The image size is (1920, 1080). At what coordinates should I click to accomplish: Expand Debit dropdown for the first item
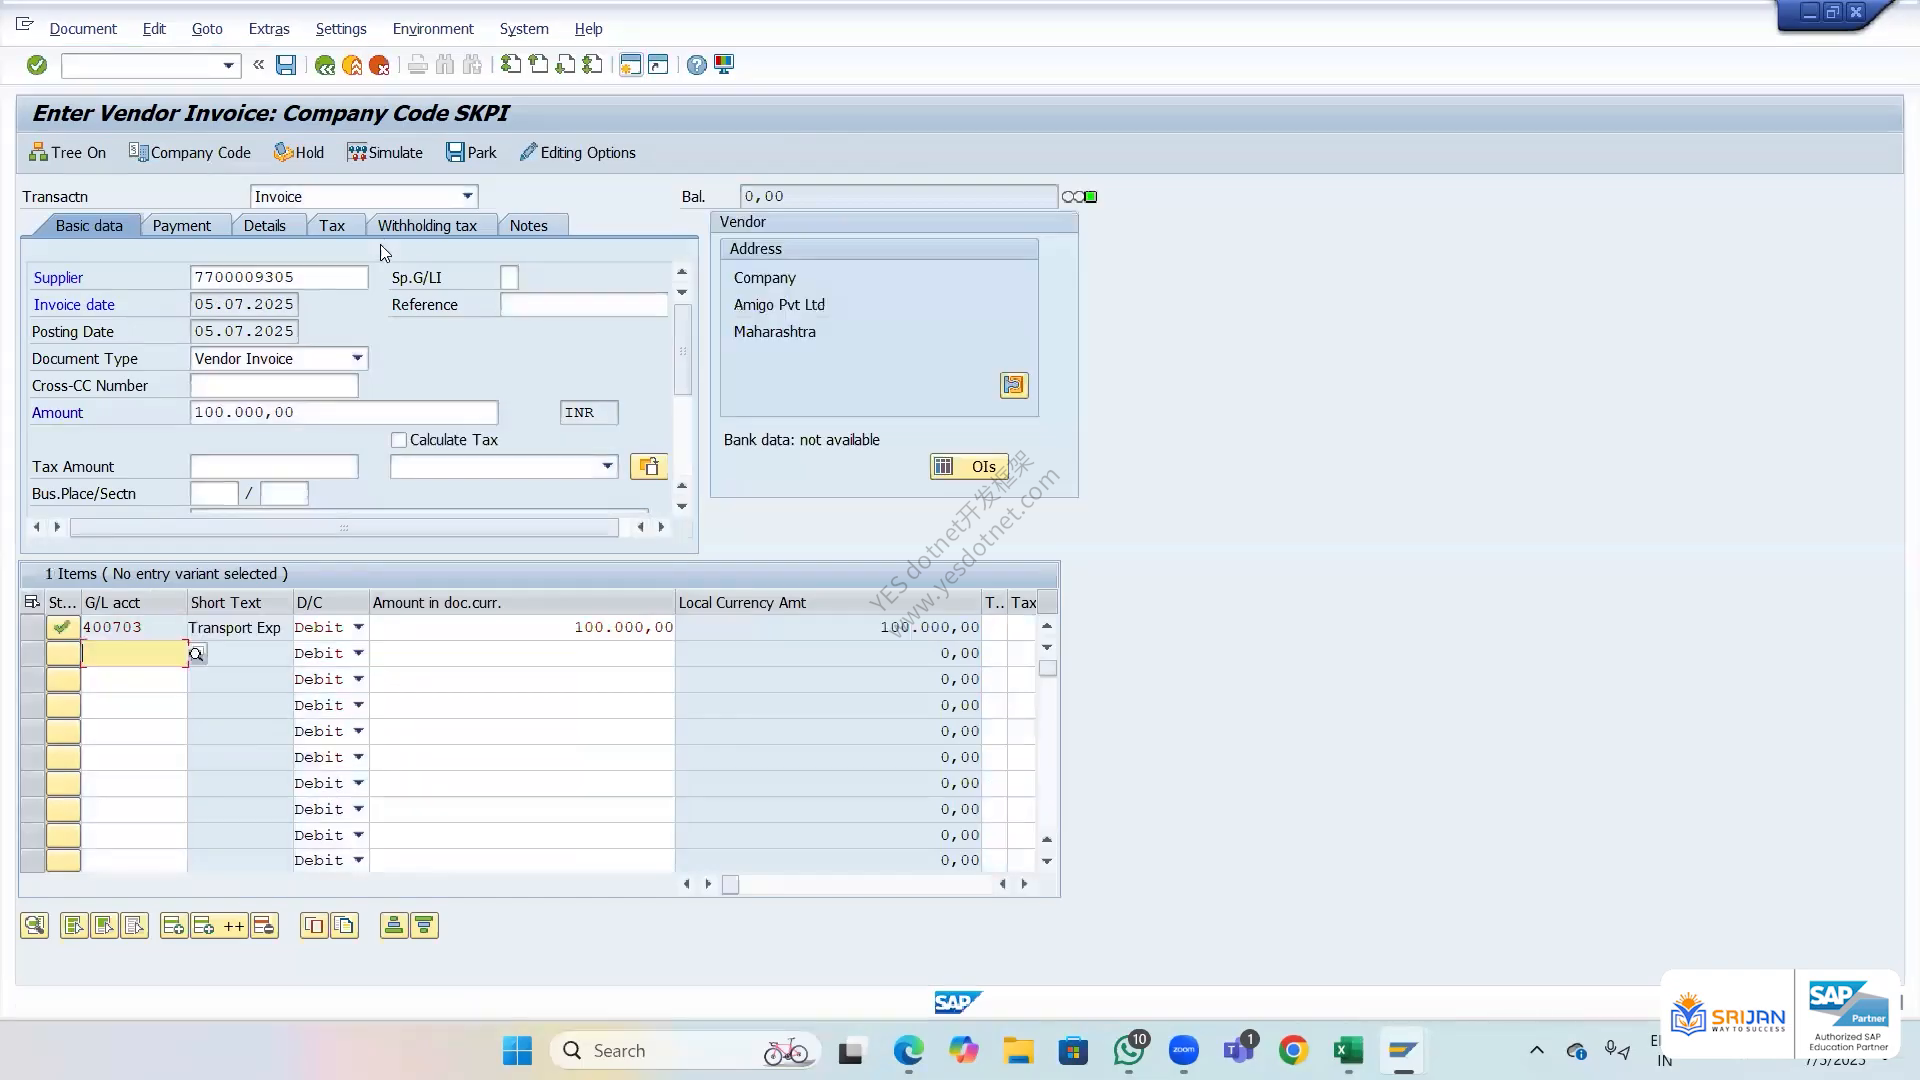click(358, 628)
